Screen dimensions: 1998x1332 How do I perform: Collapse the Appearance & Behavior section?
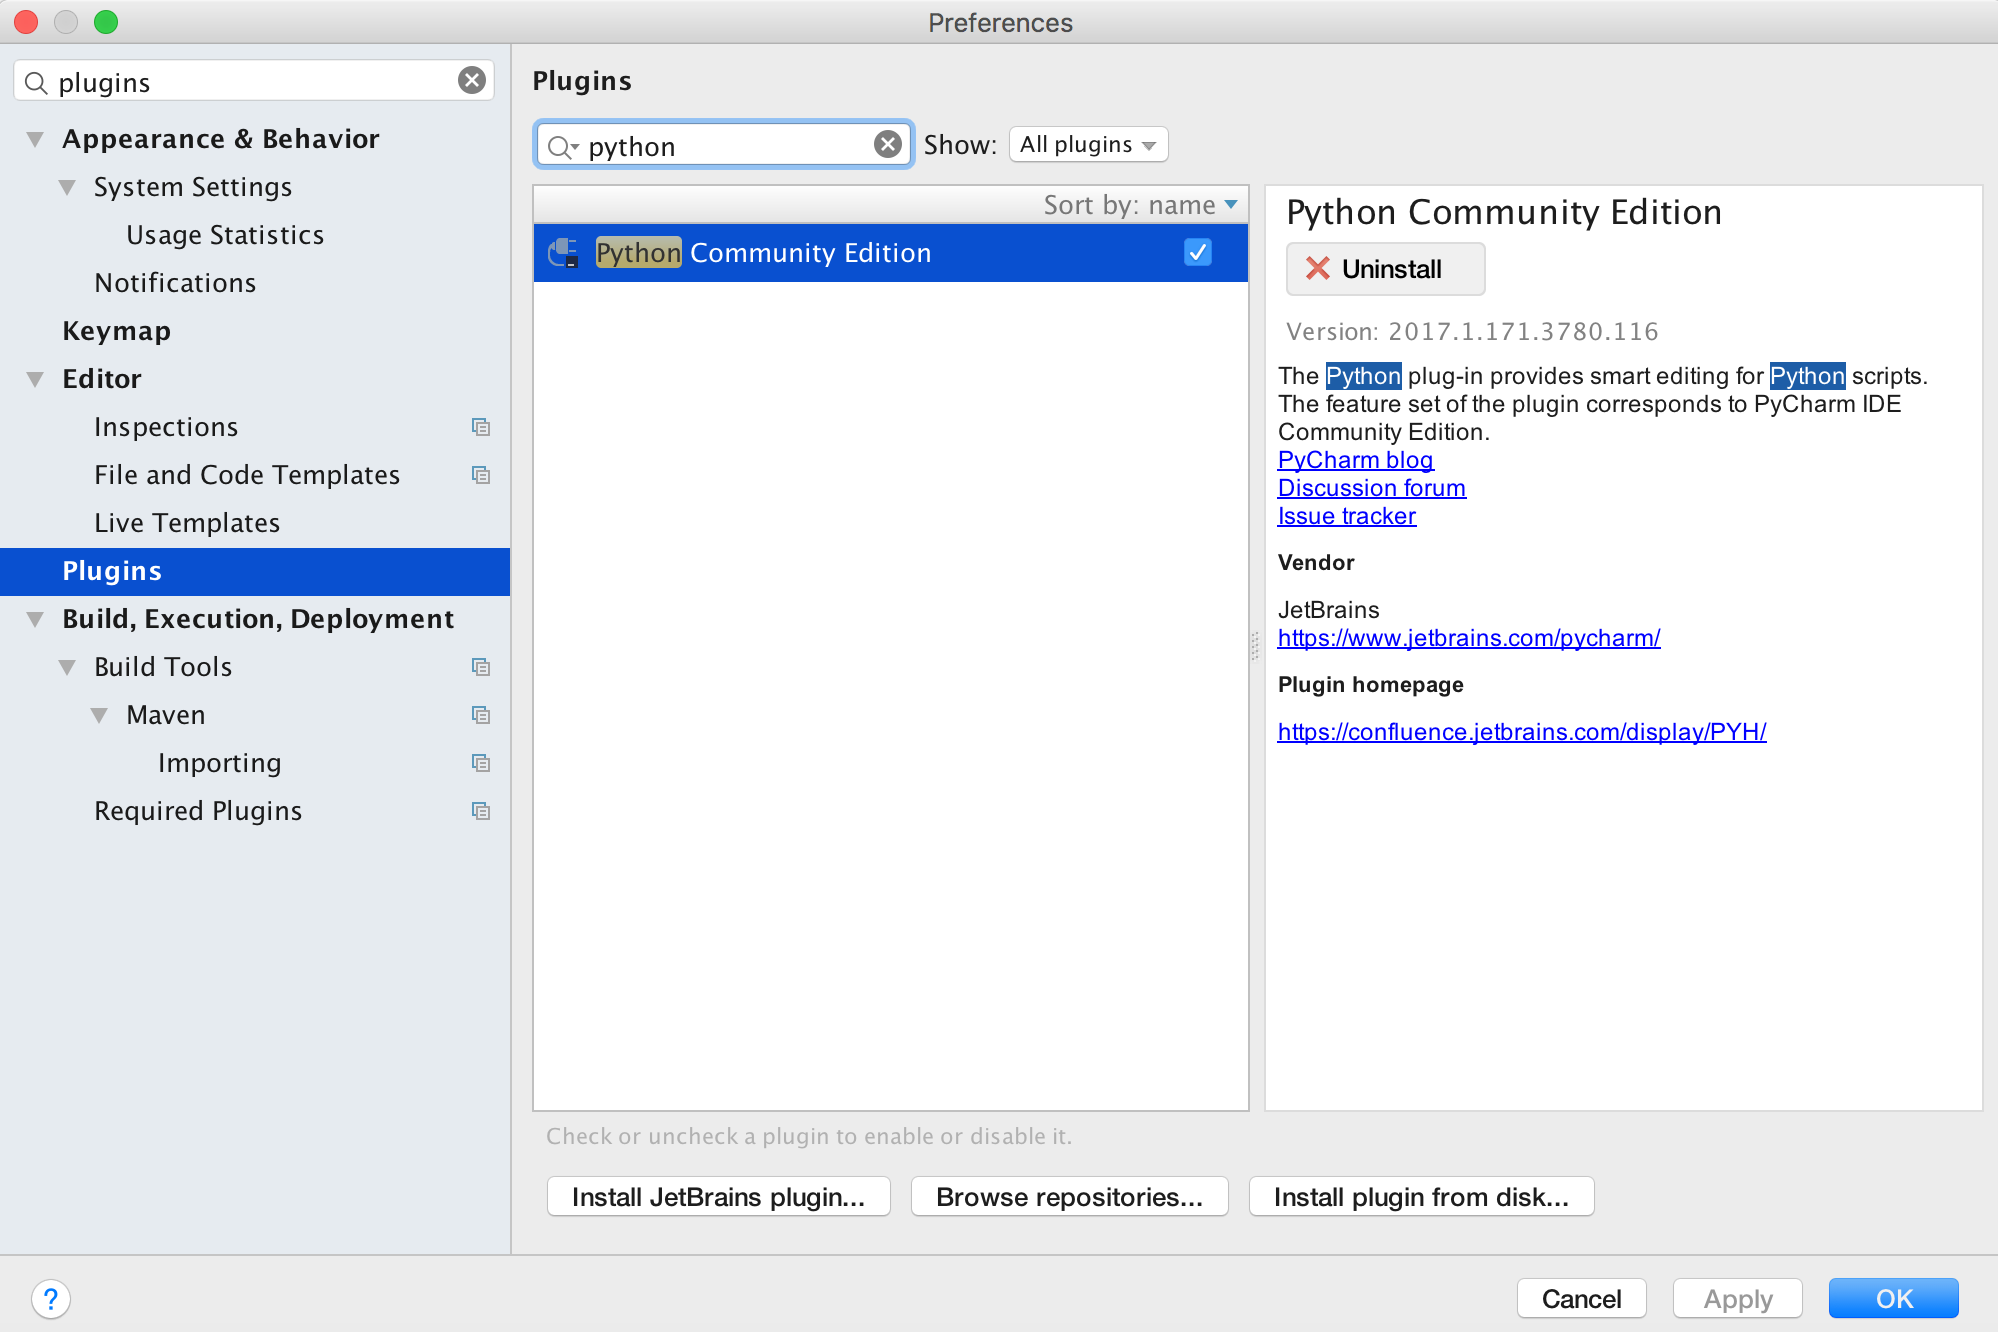36,139
